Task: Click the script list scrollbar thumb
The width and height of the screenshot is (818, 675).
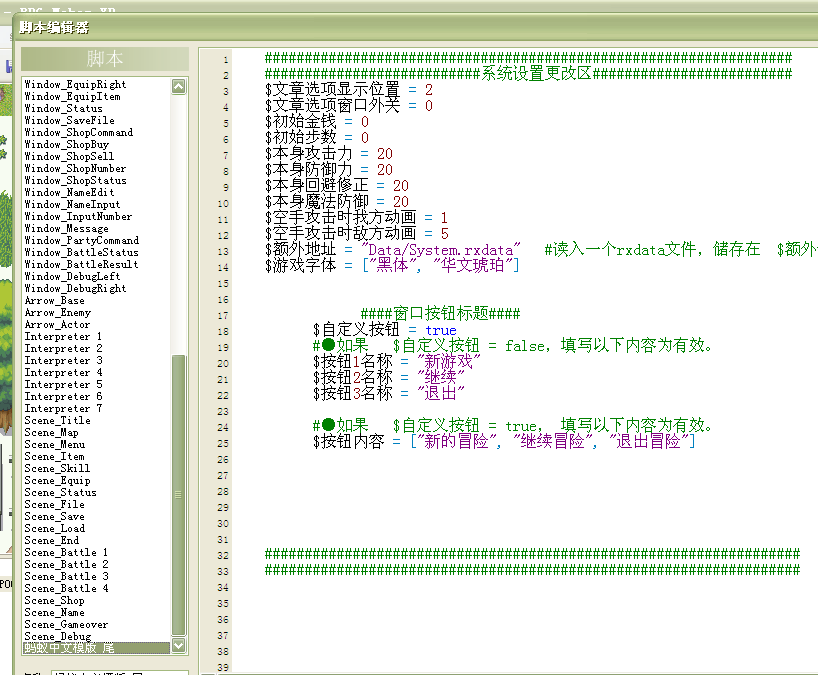Action: click(178, 496)
